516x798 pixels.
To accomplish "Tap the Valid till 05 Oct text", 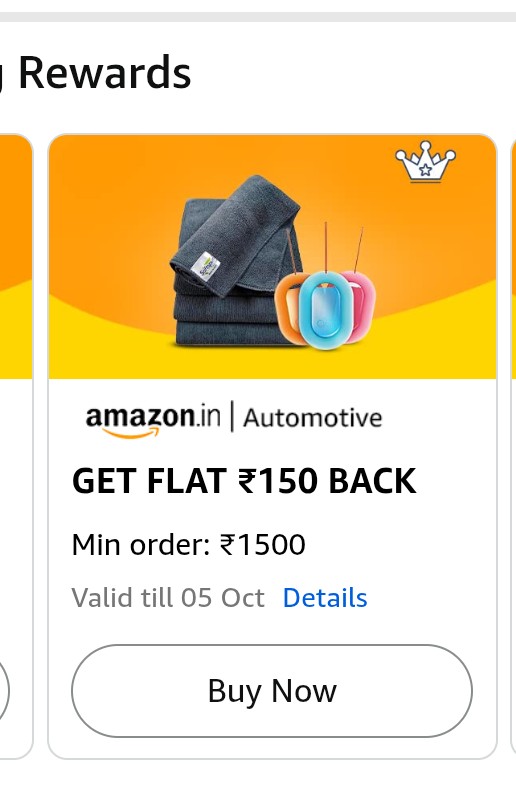I will pyautogui.click(x=168, y=597).
